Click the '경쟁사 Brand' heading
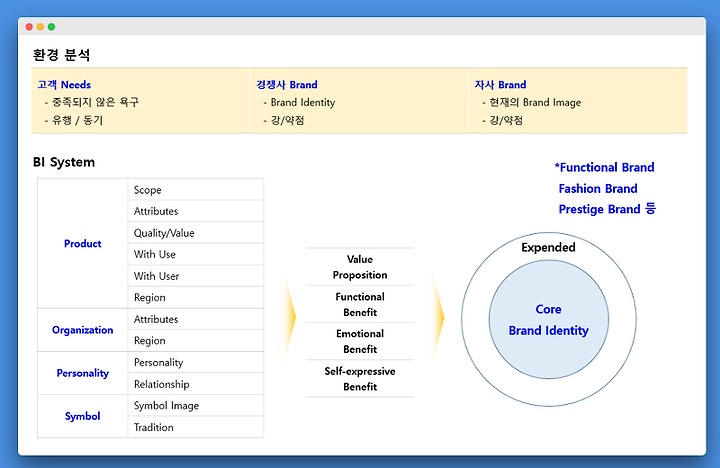The height and width of the screenshot is (468, 720). click(287, 85)
